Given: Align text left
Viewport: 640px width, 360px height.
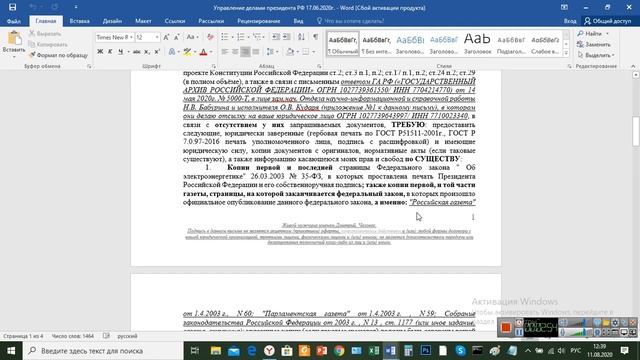Looking at the screenshot, I should 224,52.
